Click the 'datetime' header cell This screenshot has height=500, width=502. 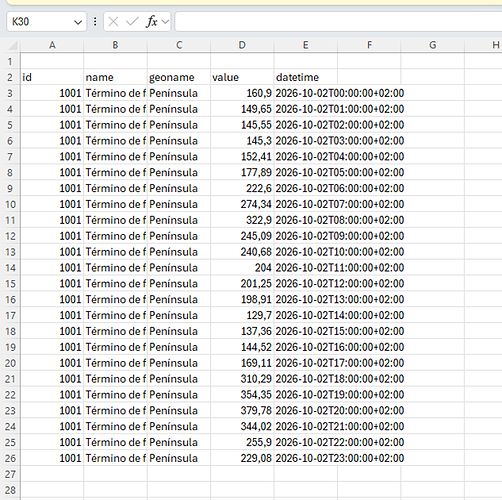pyautogui.click(x=306, y=77)
